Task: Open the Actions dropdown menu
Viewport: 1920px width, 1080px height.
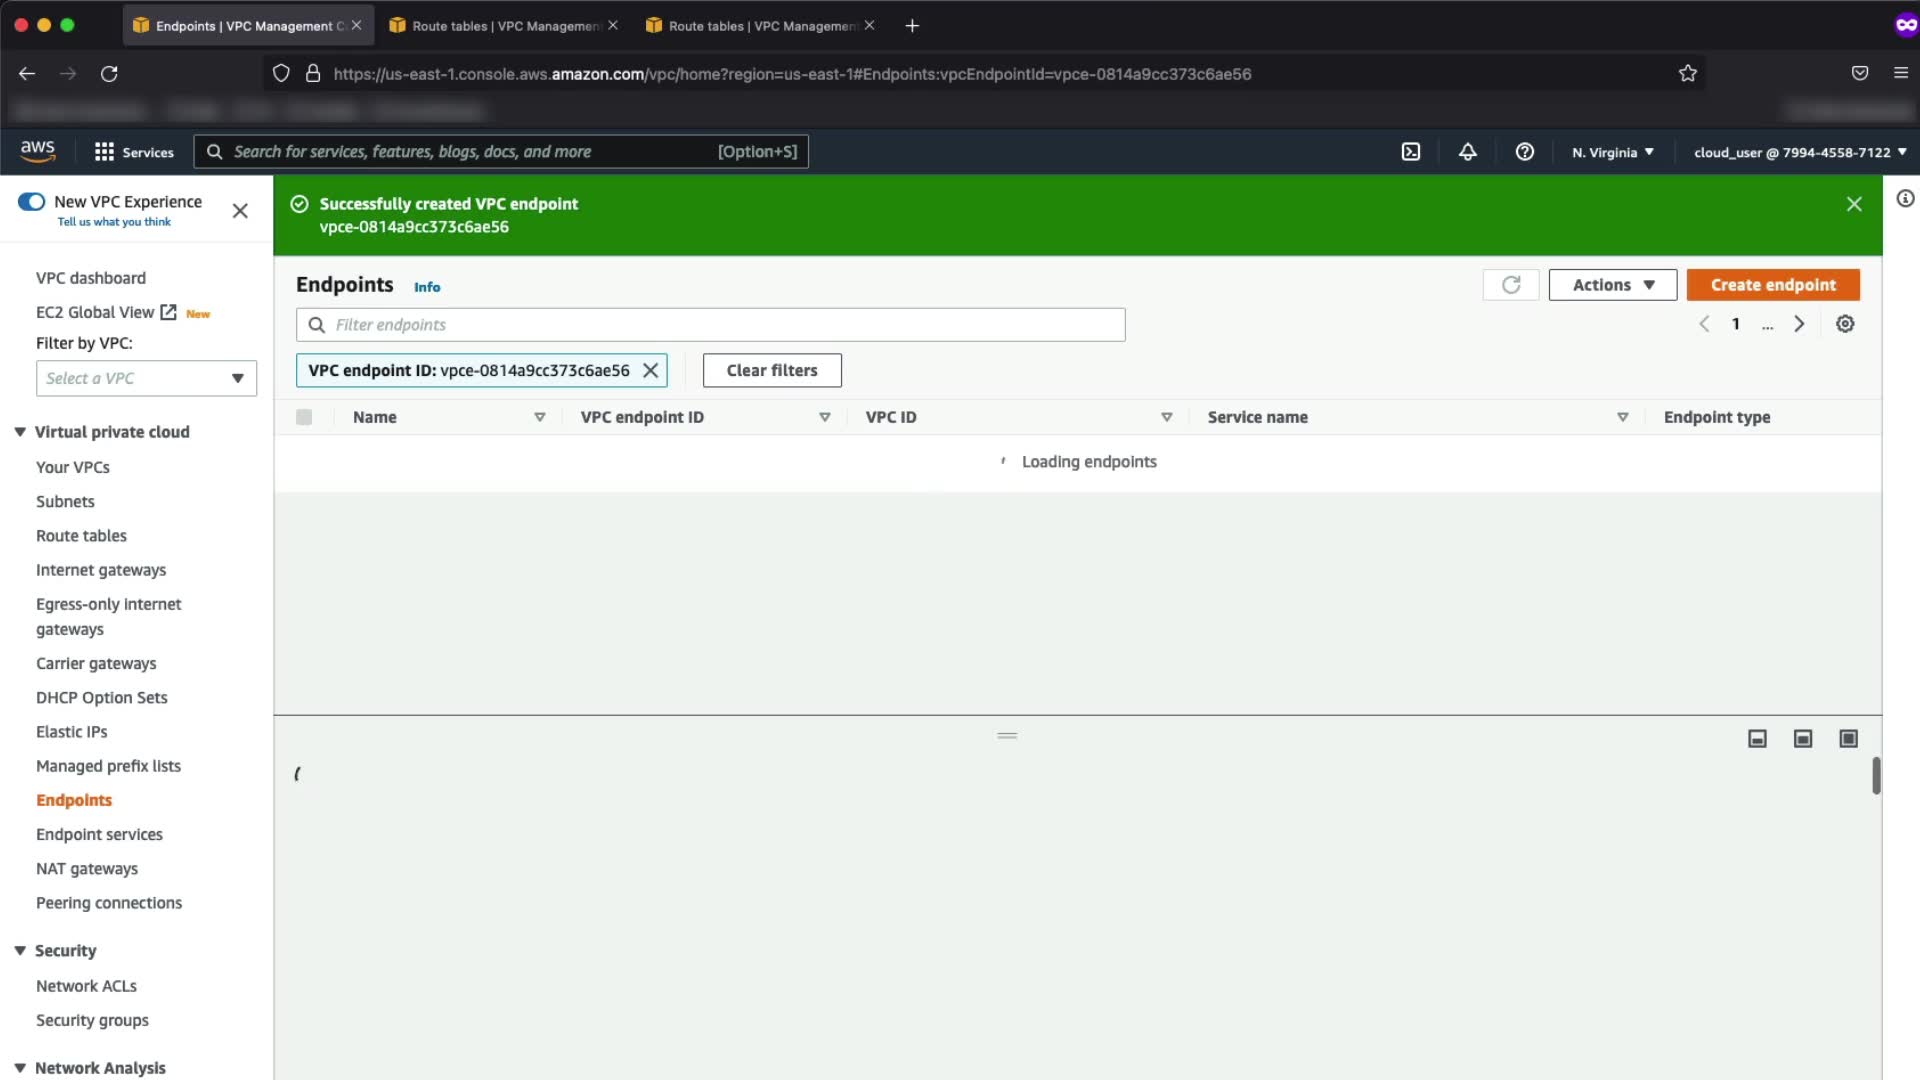Action: (x=1612, y=285)
